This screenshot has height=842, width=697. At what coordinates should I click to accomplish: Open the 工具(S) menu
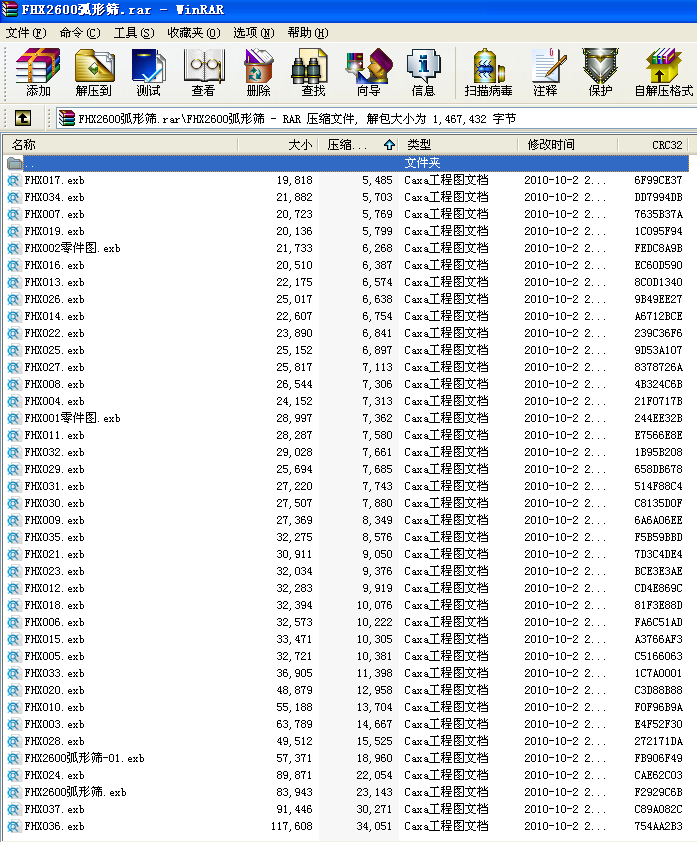(x=134, y=33)
